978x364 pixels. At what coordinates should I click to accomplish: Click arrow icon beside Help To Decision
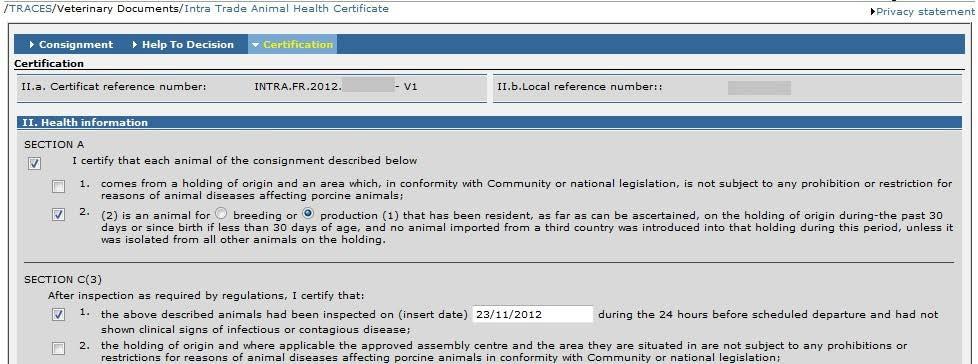pyautogui.click(x=135, y=45)
